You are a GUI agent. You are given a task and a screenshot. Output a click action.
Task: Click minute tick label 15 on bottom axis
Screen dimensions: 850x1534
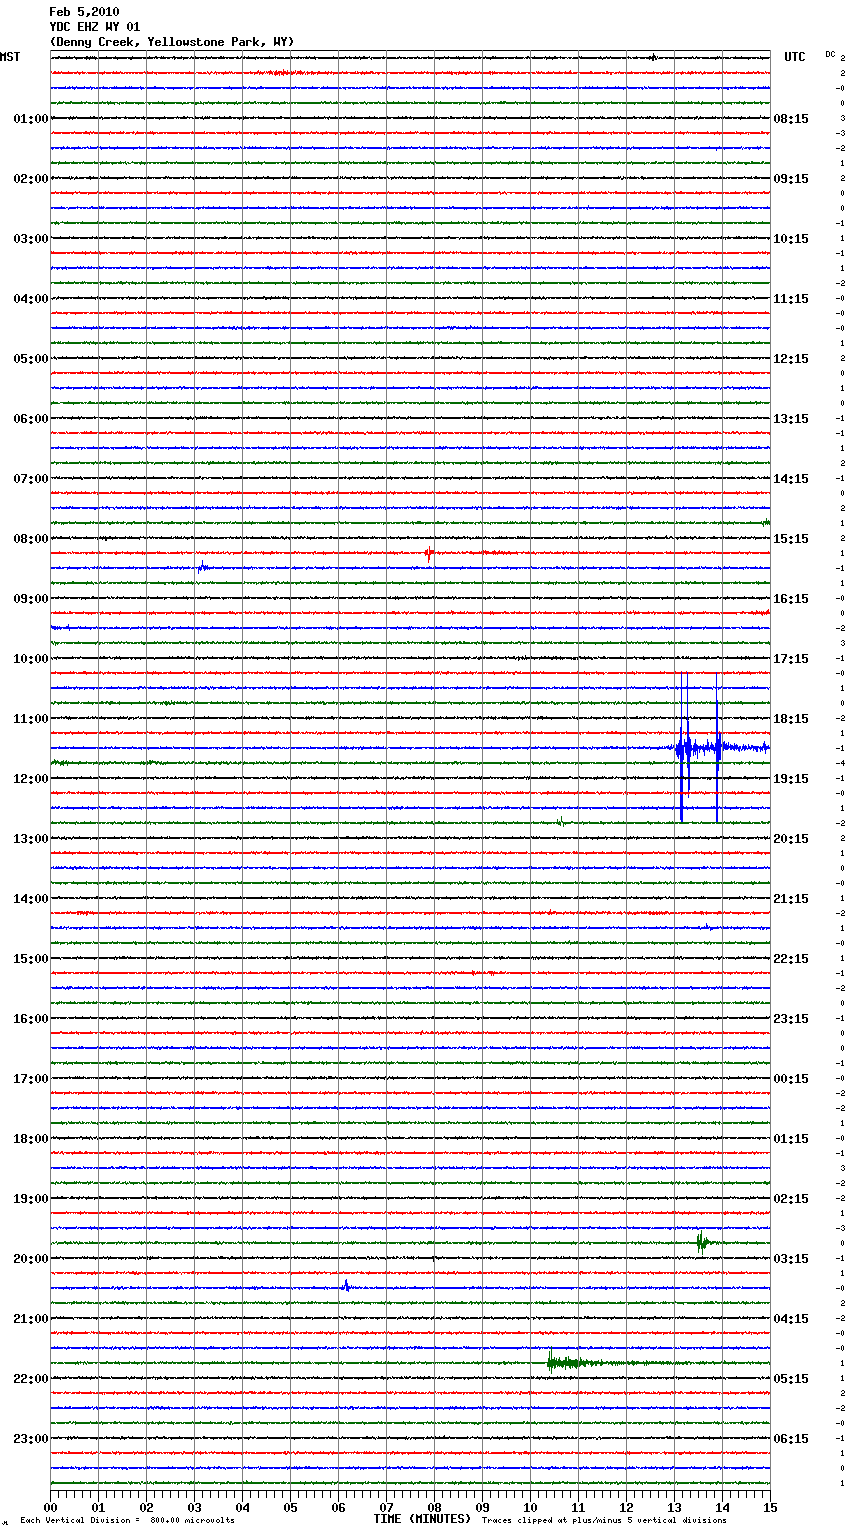pos(770,1507)
